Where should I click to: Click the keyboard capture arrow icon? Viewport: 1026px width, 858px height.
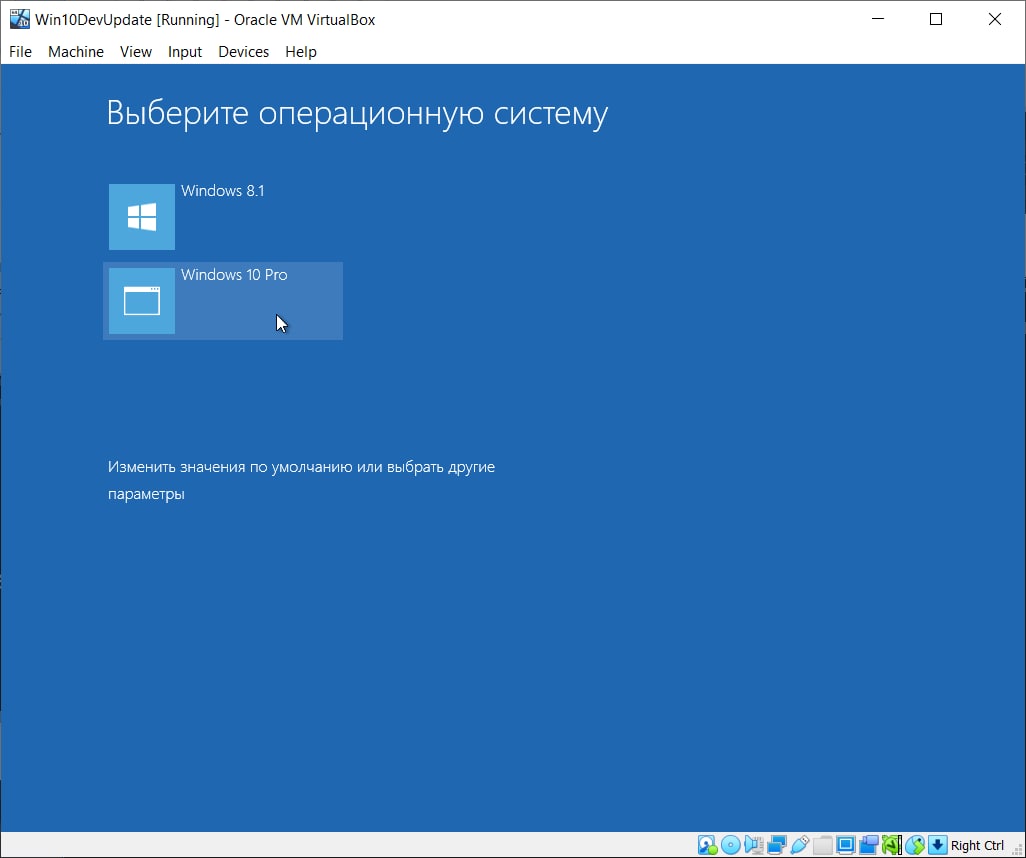point(938,845)
